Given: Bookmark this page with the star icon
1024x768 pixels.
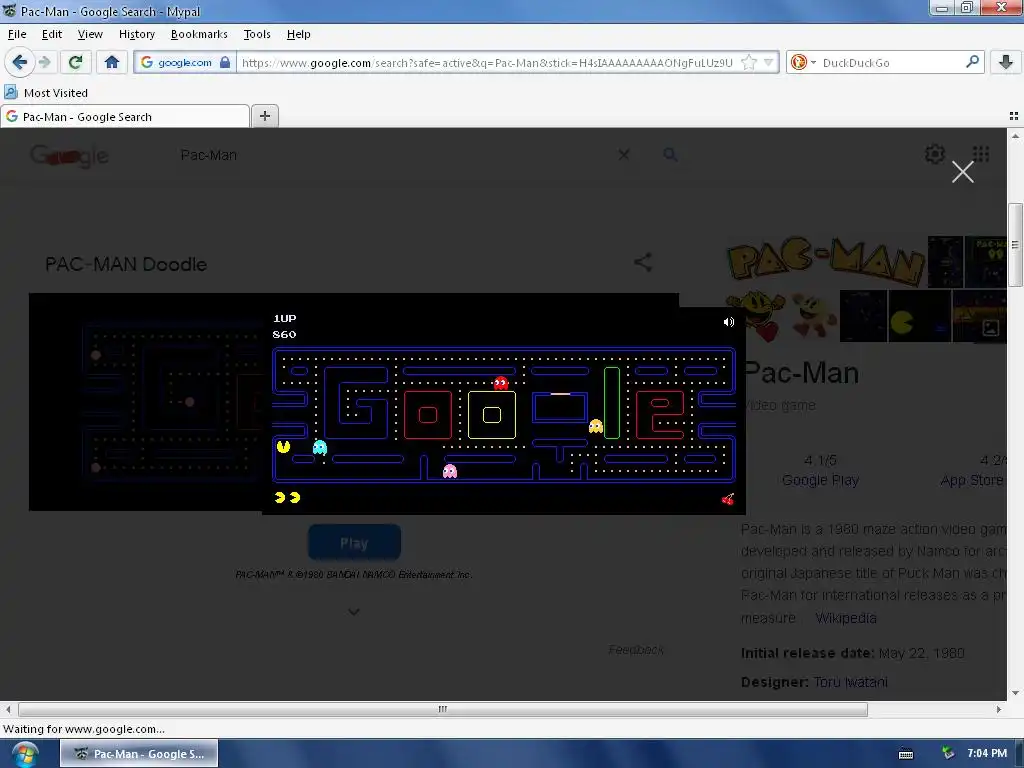Looking at the screenshot, I should click(749, 63).
